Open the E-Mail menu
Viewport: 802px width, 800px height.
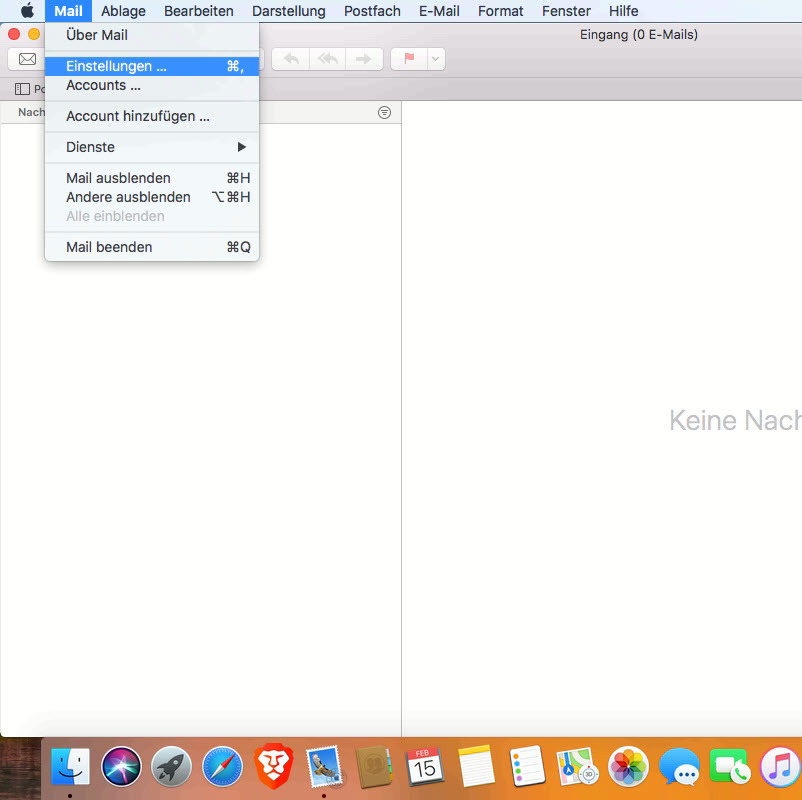click(439, 11)
